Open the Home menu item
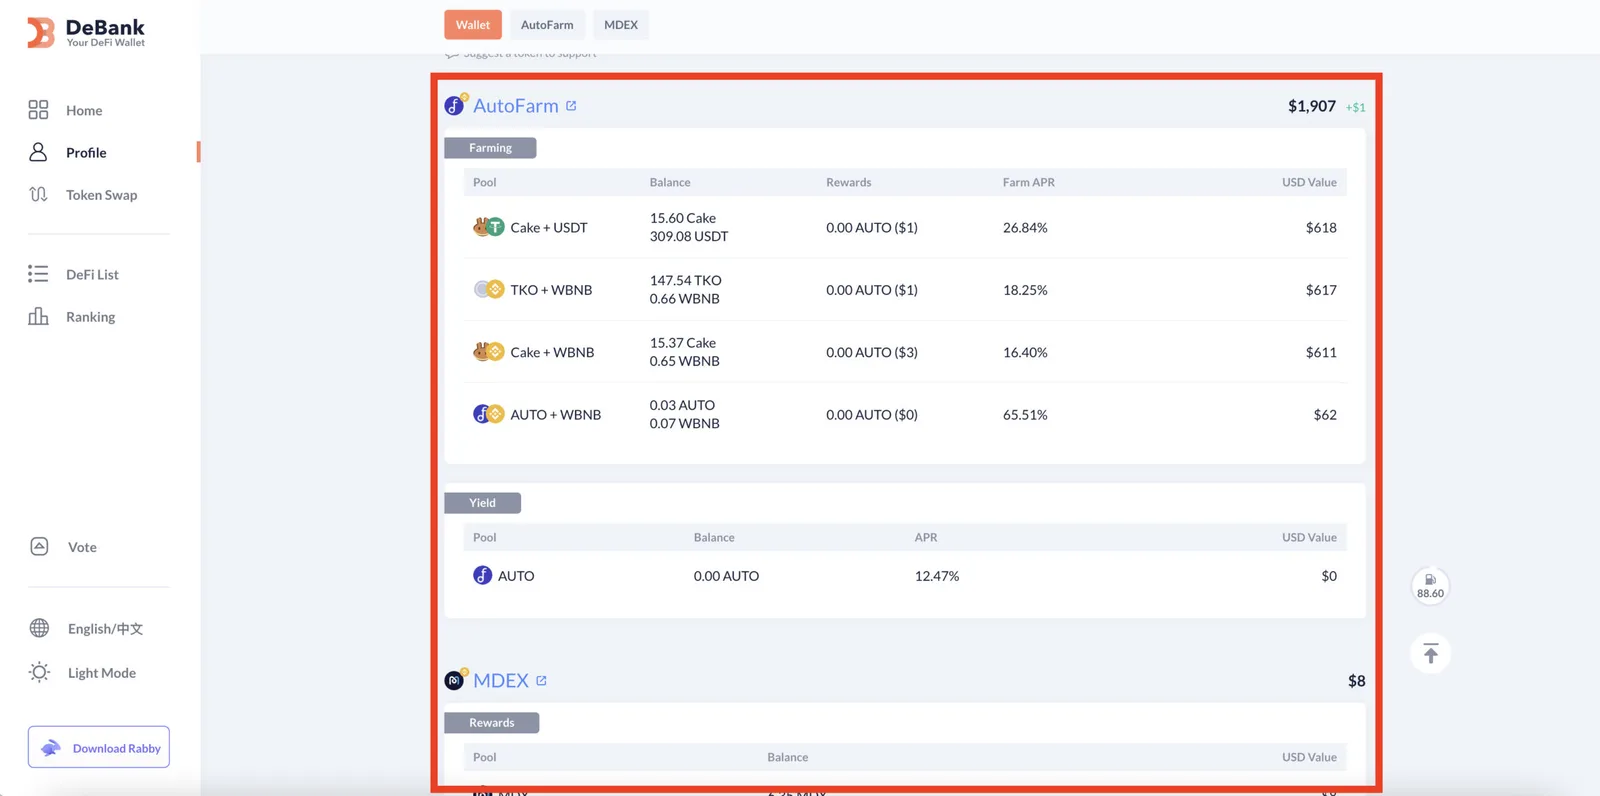The image size is (1600, 796). click(84, 110)
